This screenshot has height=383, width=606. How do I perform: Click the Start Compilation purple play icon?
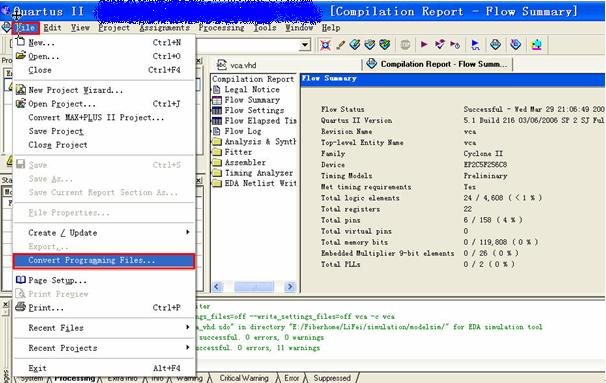pos(424,44)
